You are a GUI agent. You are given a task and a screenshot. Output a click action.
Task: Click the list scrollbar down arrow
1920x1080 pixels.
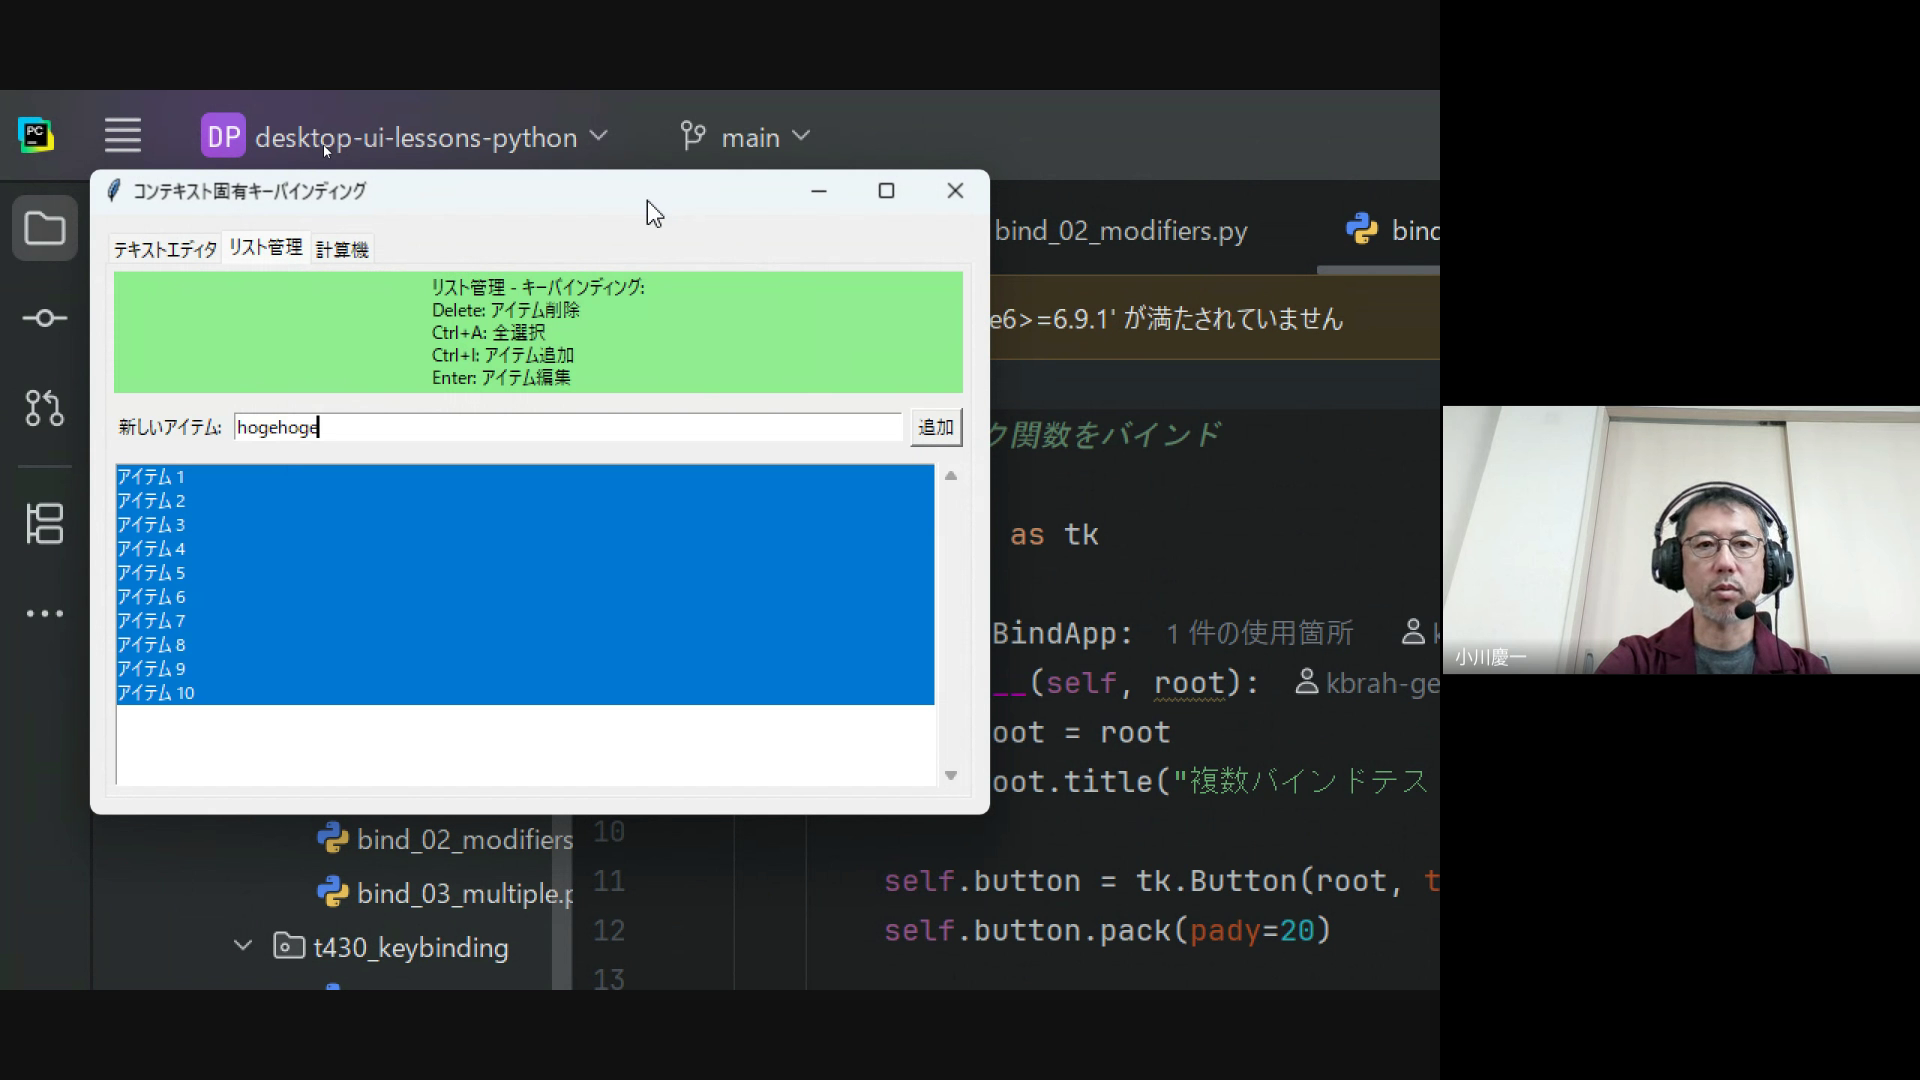pyautogui.click(x=951, y=776)
